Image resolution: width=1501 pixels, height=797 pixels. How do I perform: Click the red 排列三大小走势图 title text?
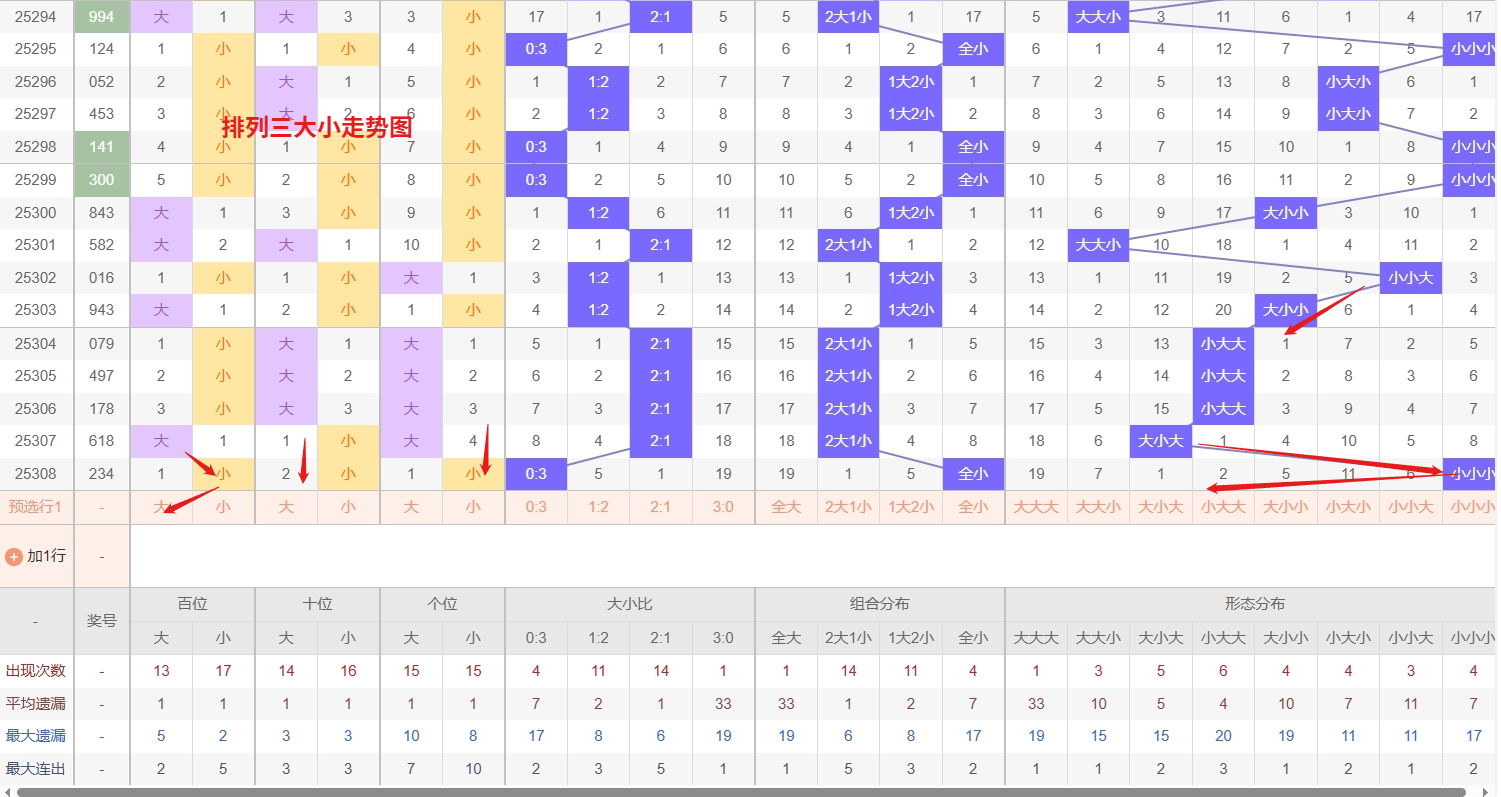[x=317, y=127]
